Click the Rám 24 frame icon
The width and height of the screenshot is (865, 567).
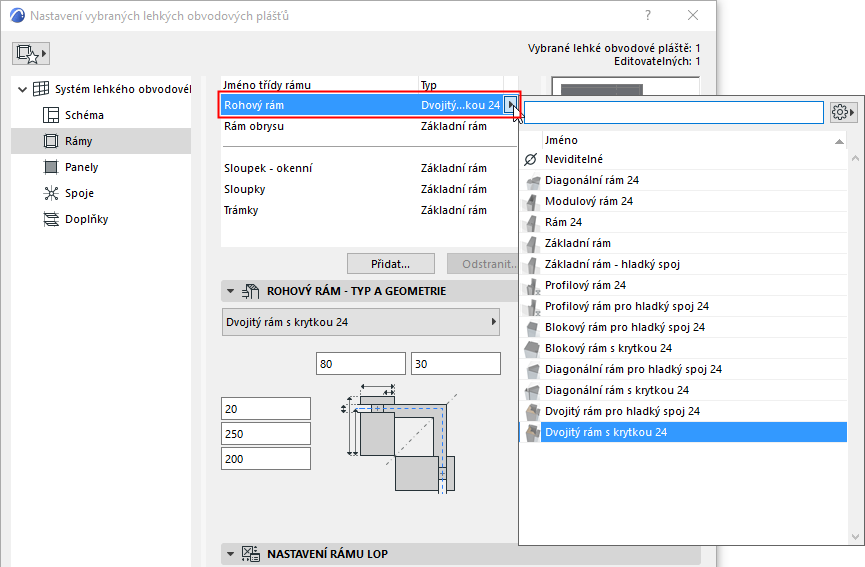pyautogui.click(x=532, y=222)
